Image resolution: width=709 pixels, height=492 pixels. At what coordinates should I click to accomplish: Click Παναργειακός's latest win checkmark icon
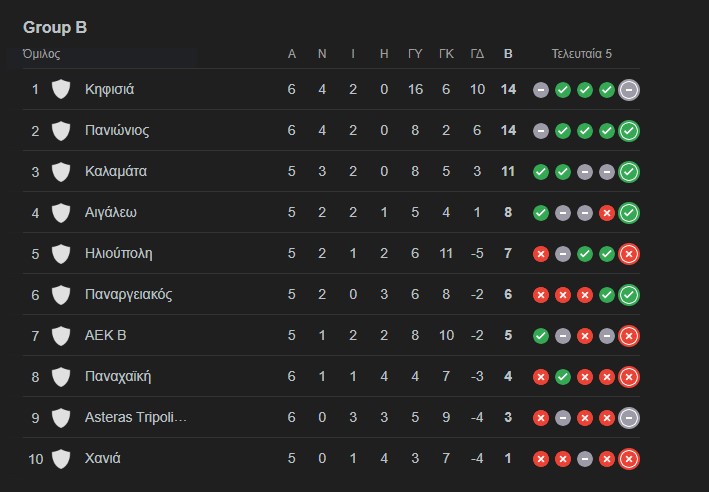pyautogui.click(x=629, y=295)
